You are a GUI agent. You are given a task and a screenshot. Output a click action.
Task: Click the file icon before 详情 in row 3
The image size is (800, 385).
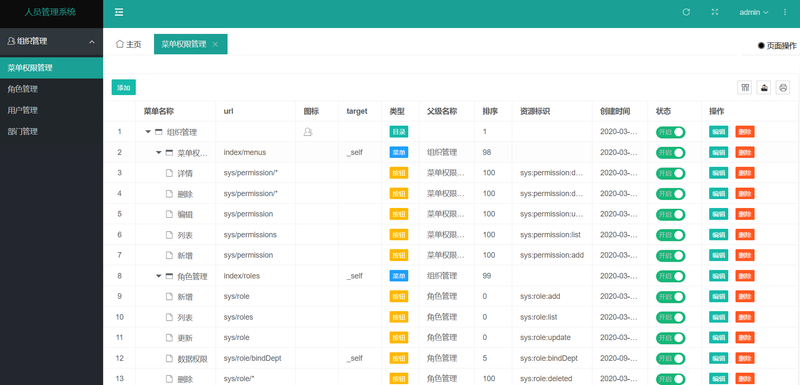click(169, 173)
